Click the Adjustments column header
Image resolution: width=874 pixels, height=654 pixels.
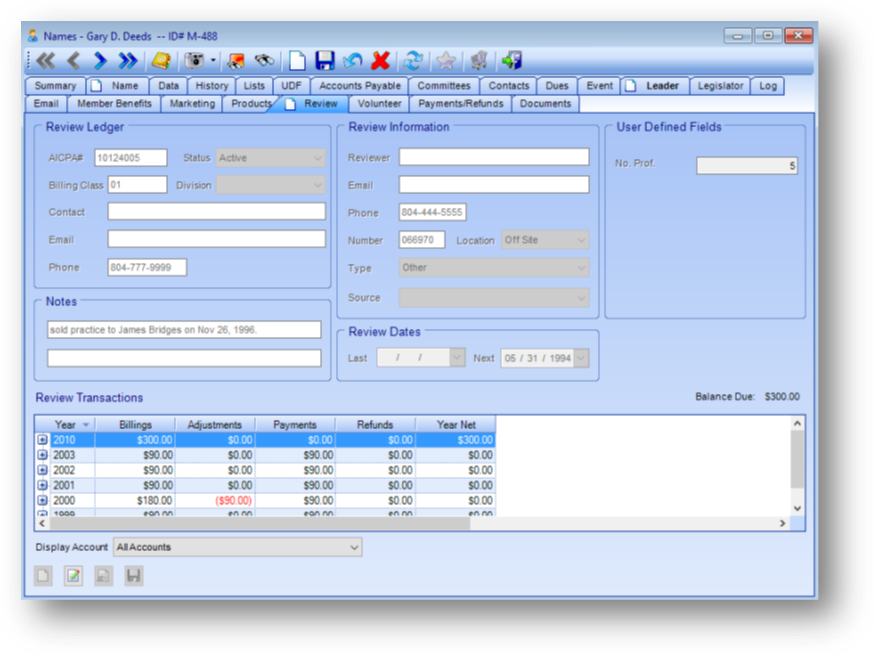215,425
